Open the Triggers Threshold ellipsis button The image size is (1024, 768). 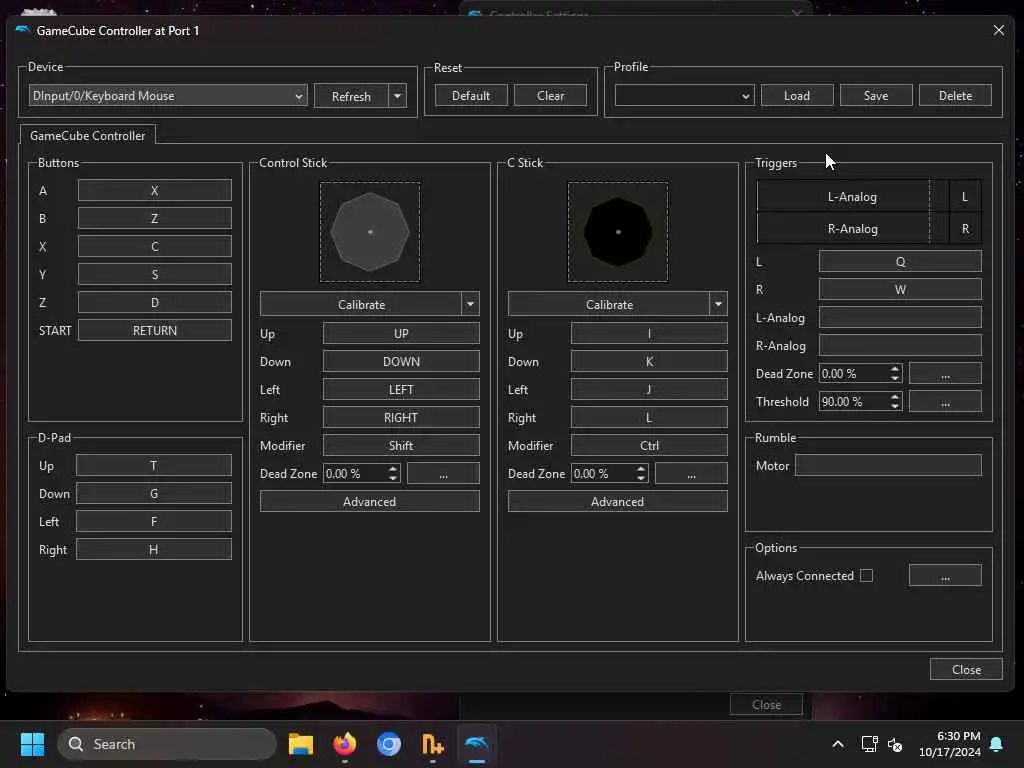(945, 402)
